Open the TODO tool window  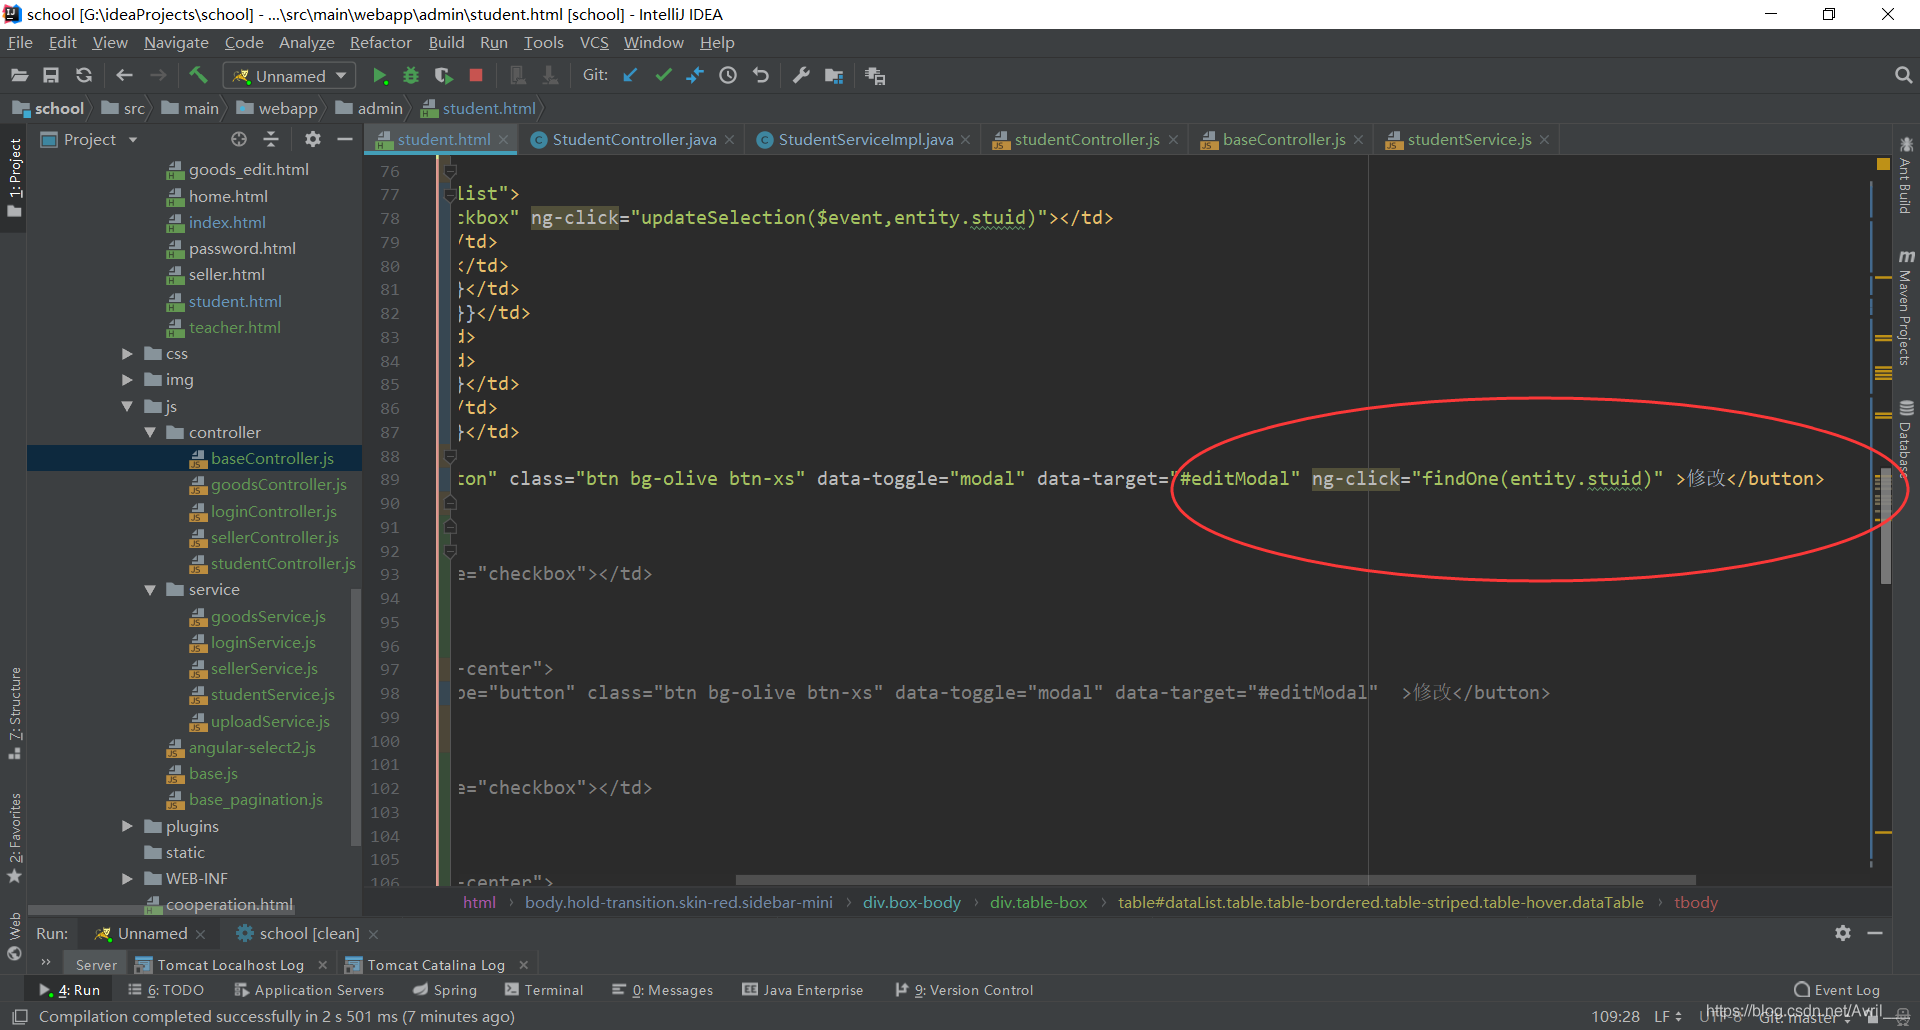pyautogui.click(x=166, y=990)
